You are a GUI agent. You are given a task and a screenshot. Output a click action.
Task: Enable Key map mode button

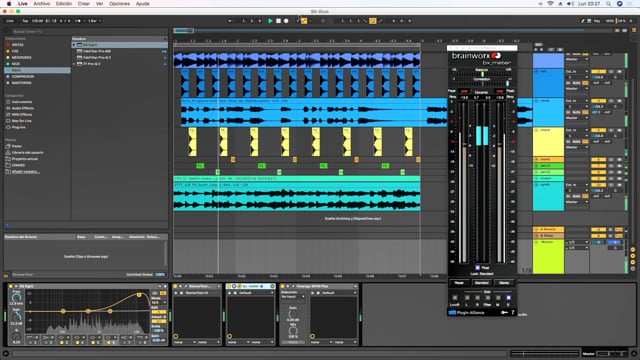[x=597, y=21]
